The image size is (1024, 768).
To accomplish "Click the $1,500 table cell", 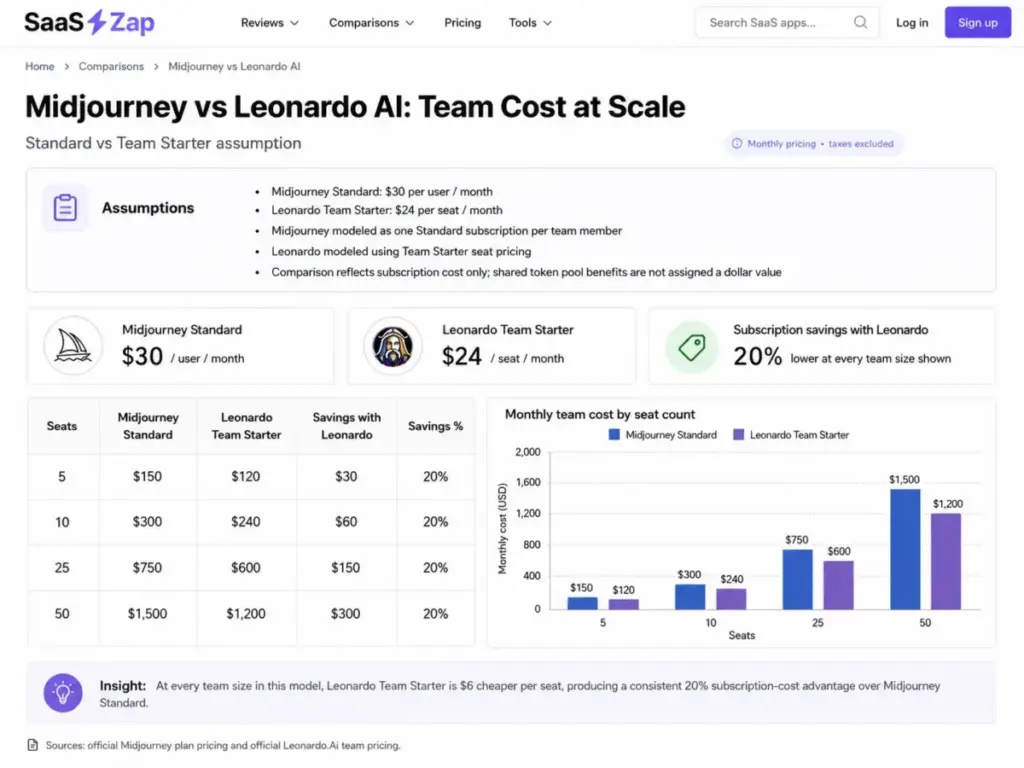I will [148, 614].
